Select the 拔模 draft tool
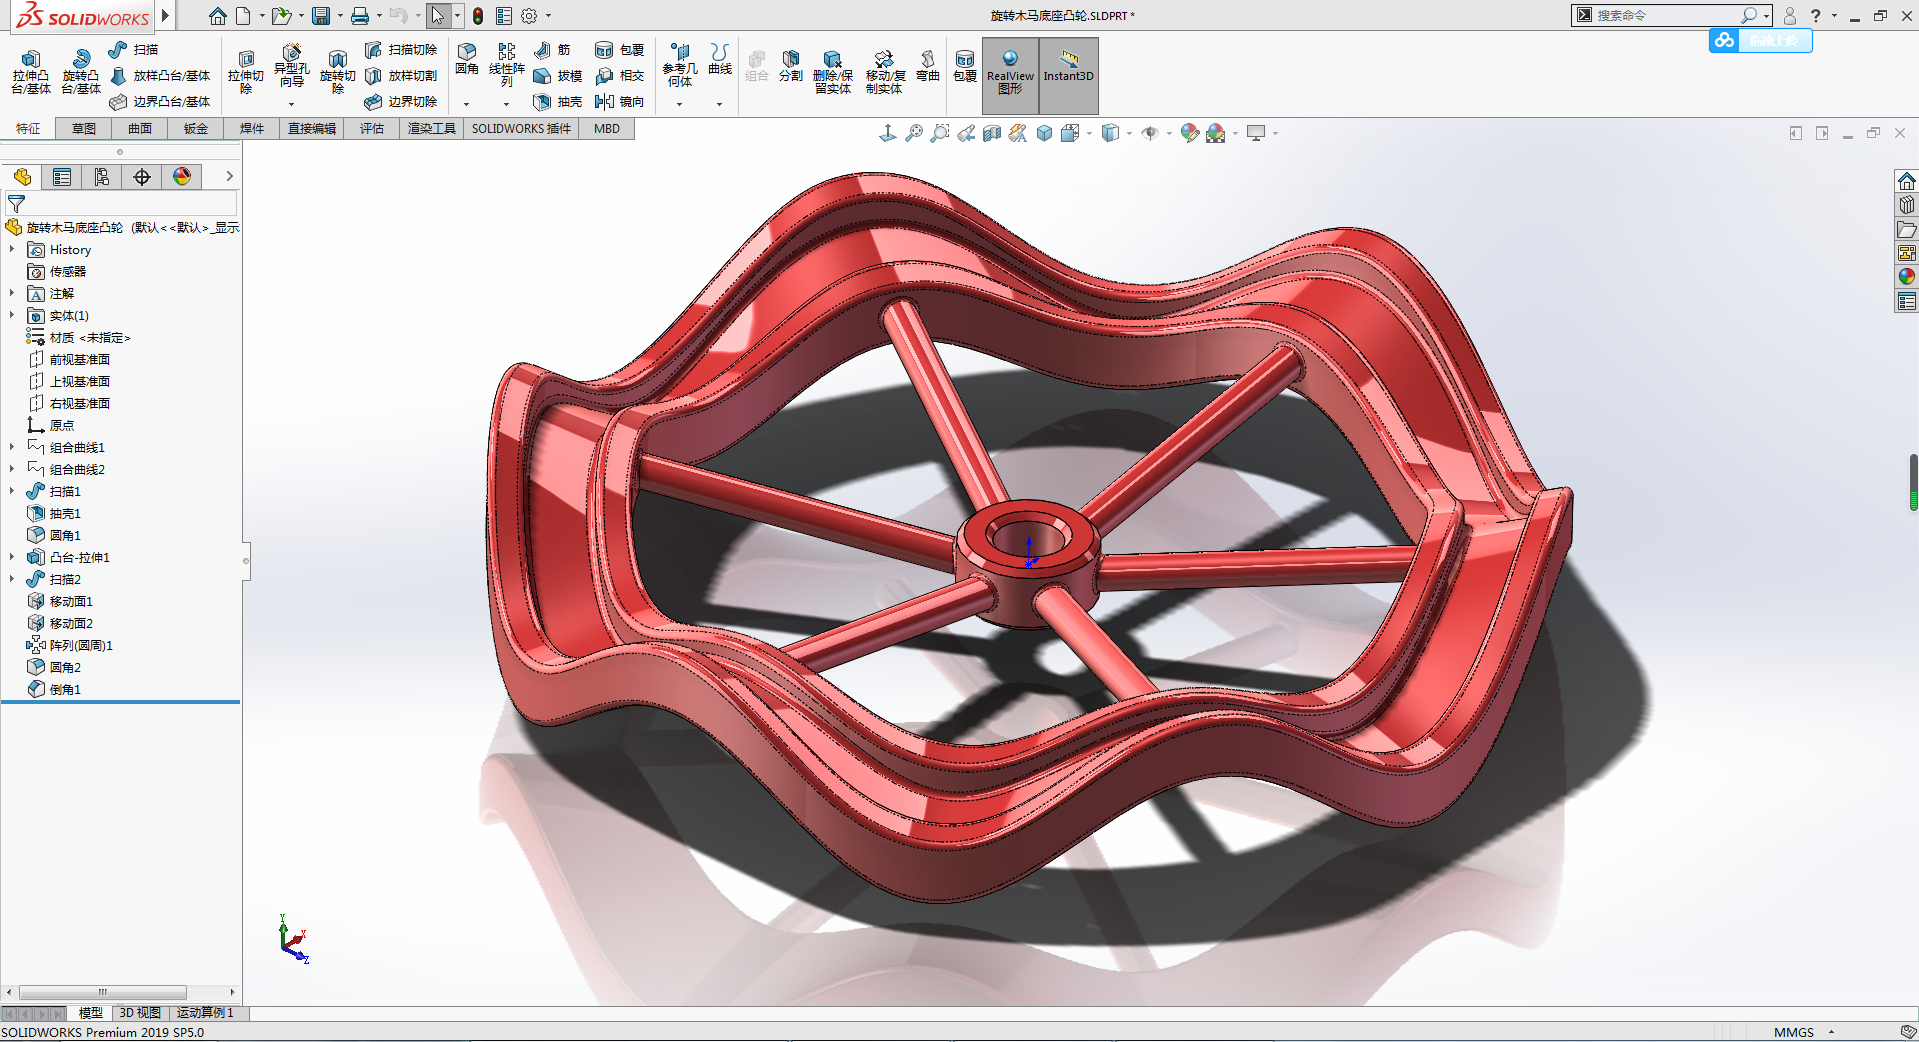Viewport: 1919px width, 1042px height. 558,75
